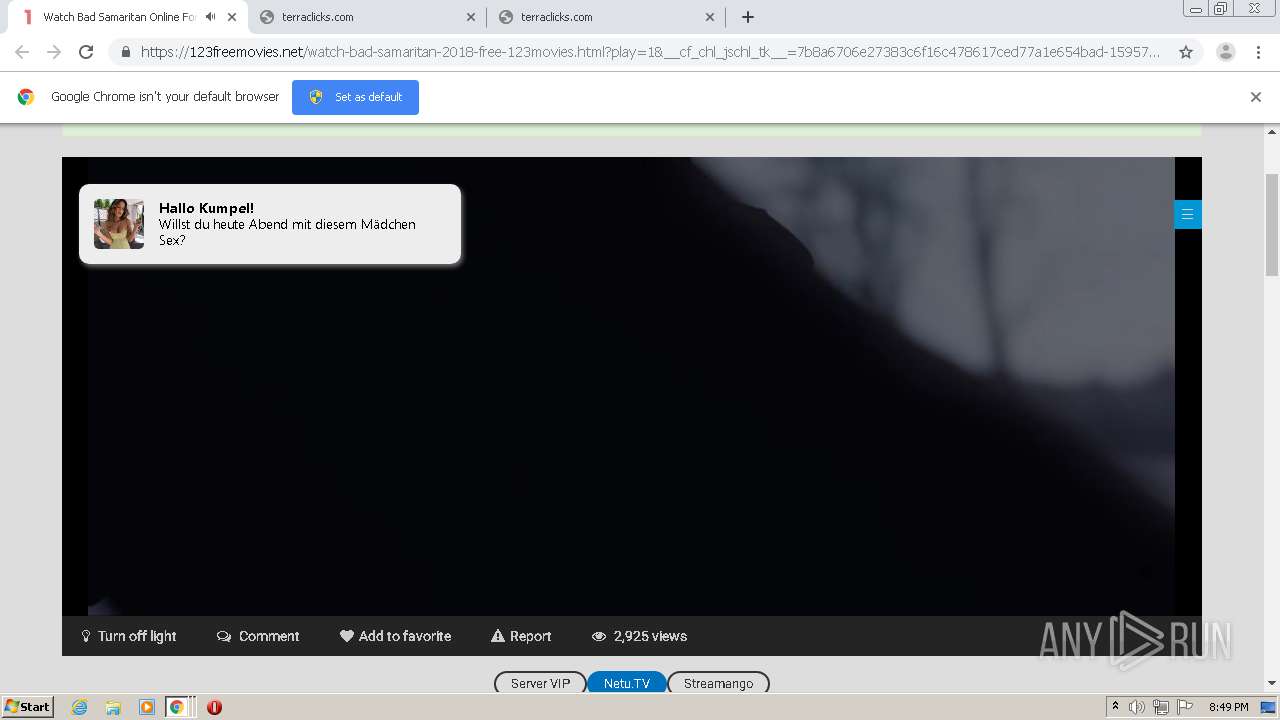Open the Windows Start menu

(28, 706)
